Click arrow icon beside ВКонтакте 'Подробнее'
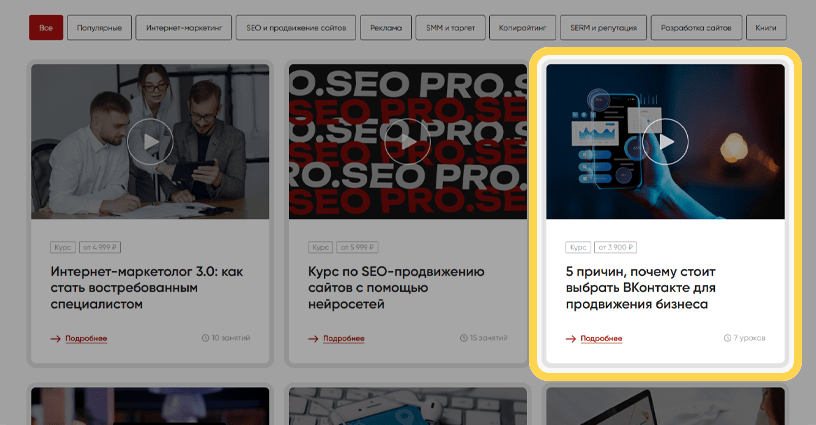The image size is (816, 425). click(x=571, y=339)
